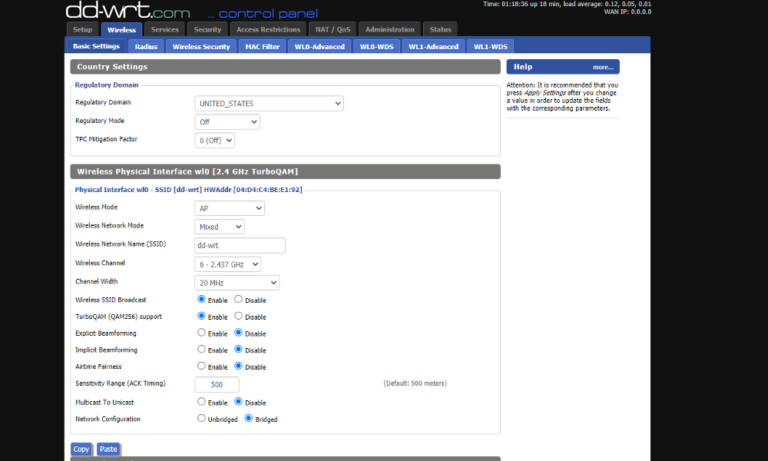Open the Wireless main tab
768x461 pixels.
pos(121,30)
